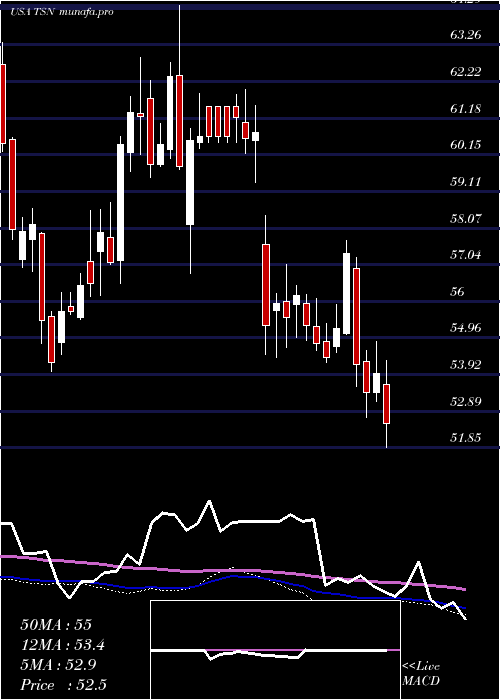Click the 12MA : 53.4 readout
This screenshot has width=500, height=700.
click(x=63, y=645)
